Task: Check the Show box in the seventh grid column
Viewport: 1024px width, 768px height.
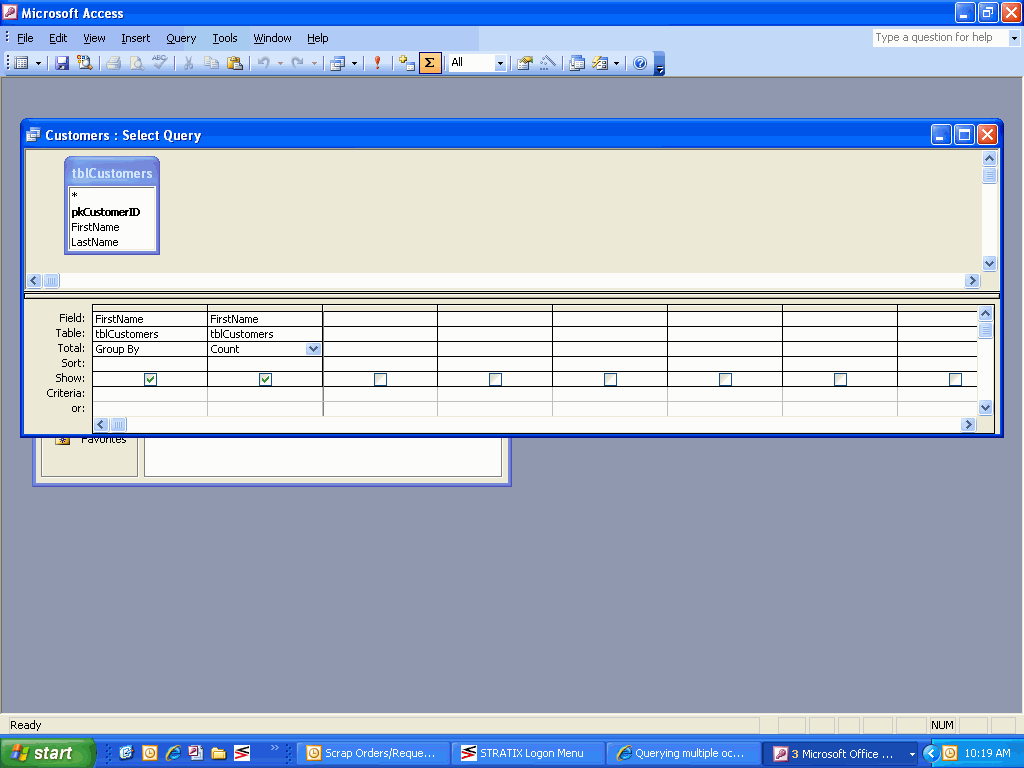Action: 840,379
